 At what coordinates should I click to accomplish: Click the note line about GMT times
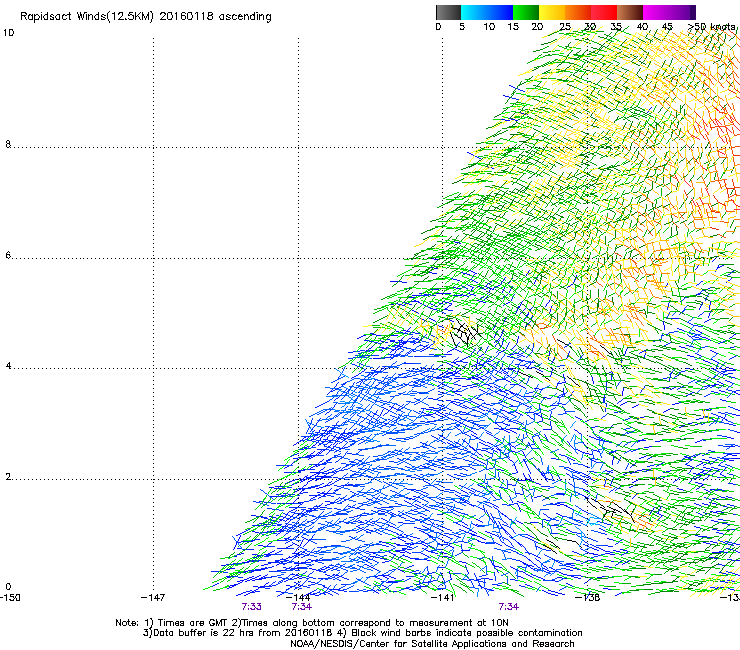(x=312, y=623)
